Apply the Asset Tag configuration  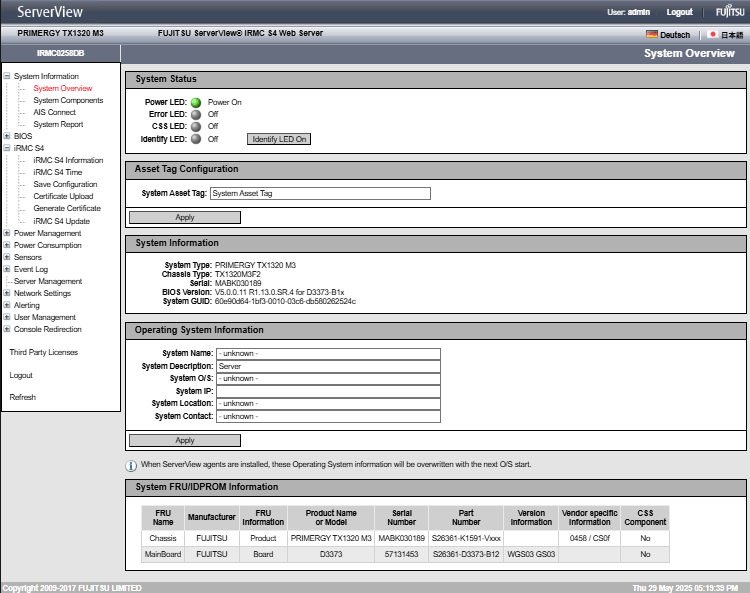[185, 217]
